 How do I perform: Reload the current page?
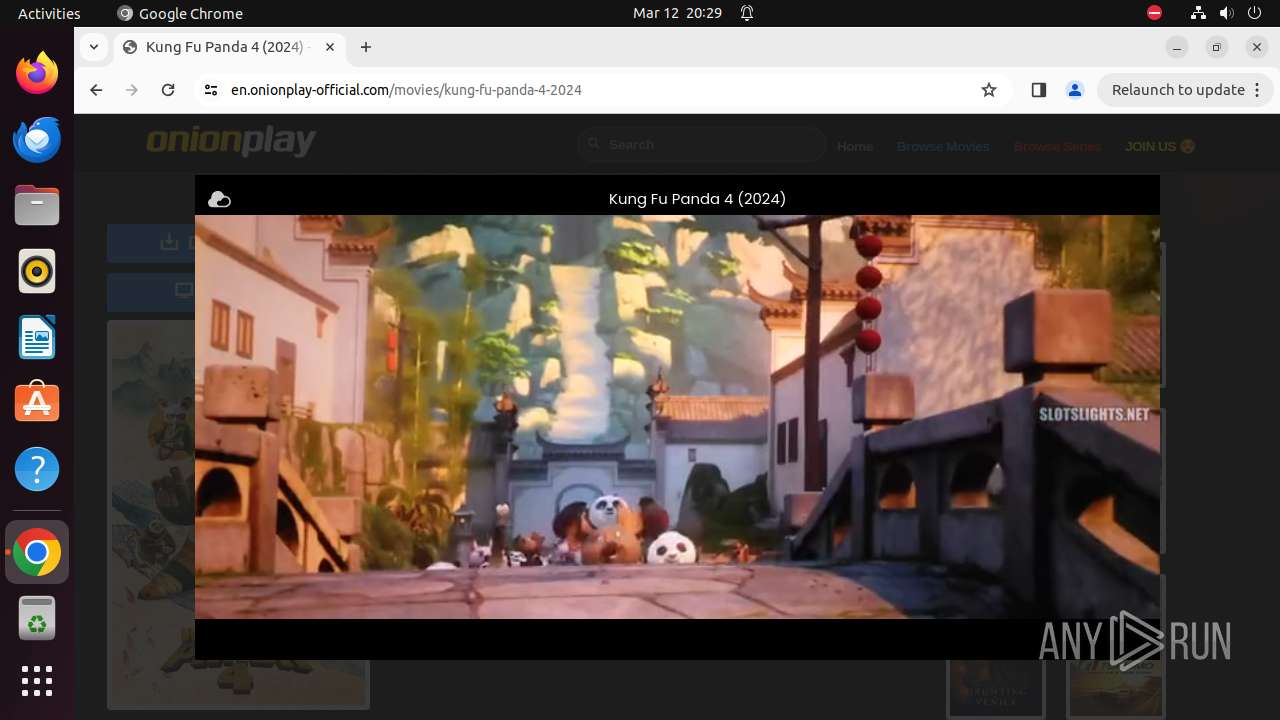coord(168,90)
